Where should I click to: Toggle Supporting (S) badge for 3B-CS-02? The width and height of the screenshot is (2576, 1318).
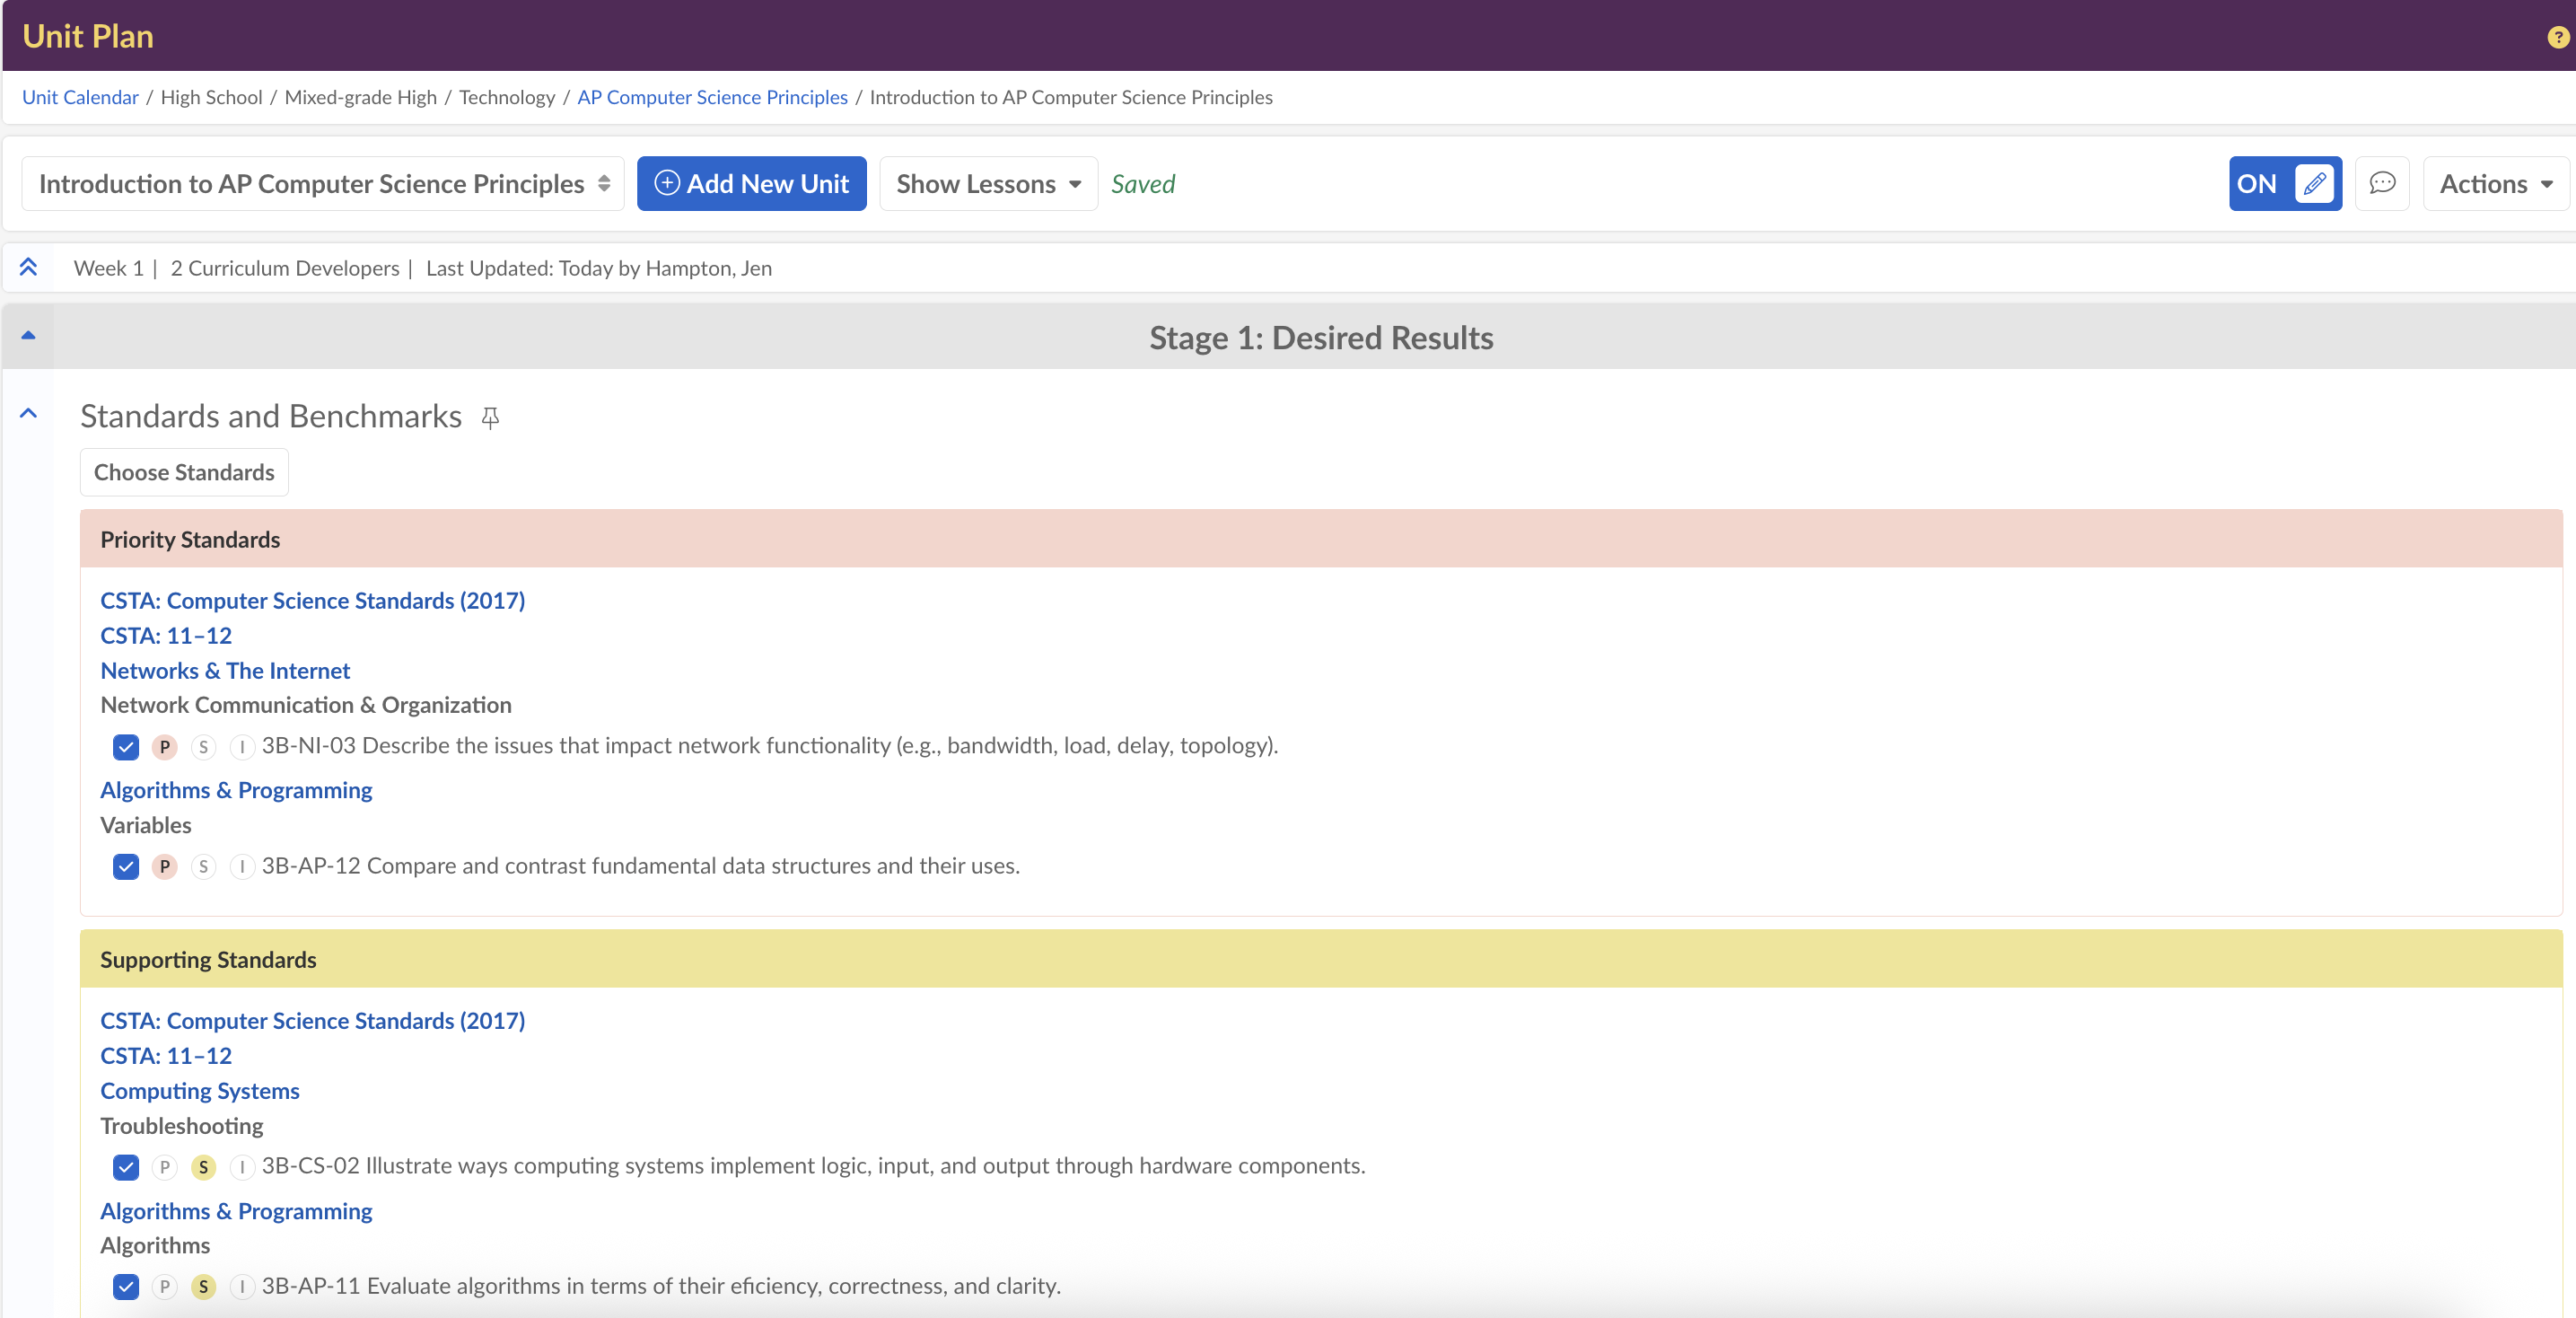(204, 1167)
